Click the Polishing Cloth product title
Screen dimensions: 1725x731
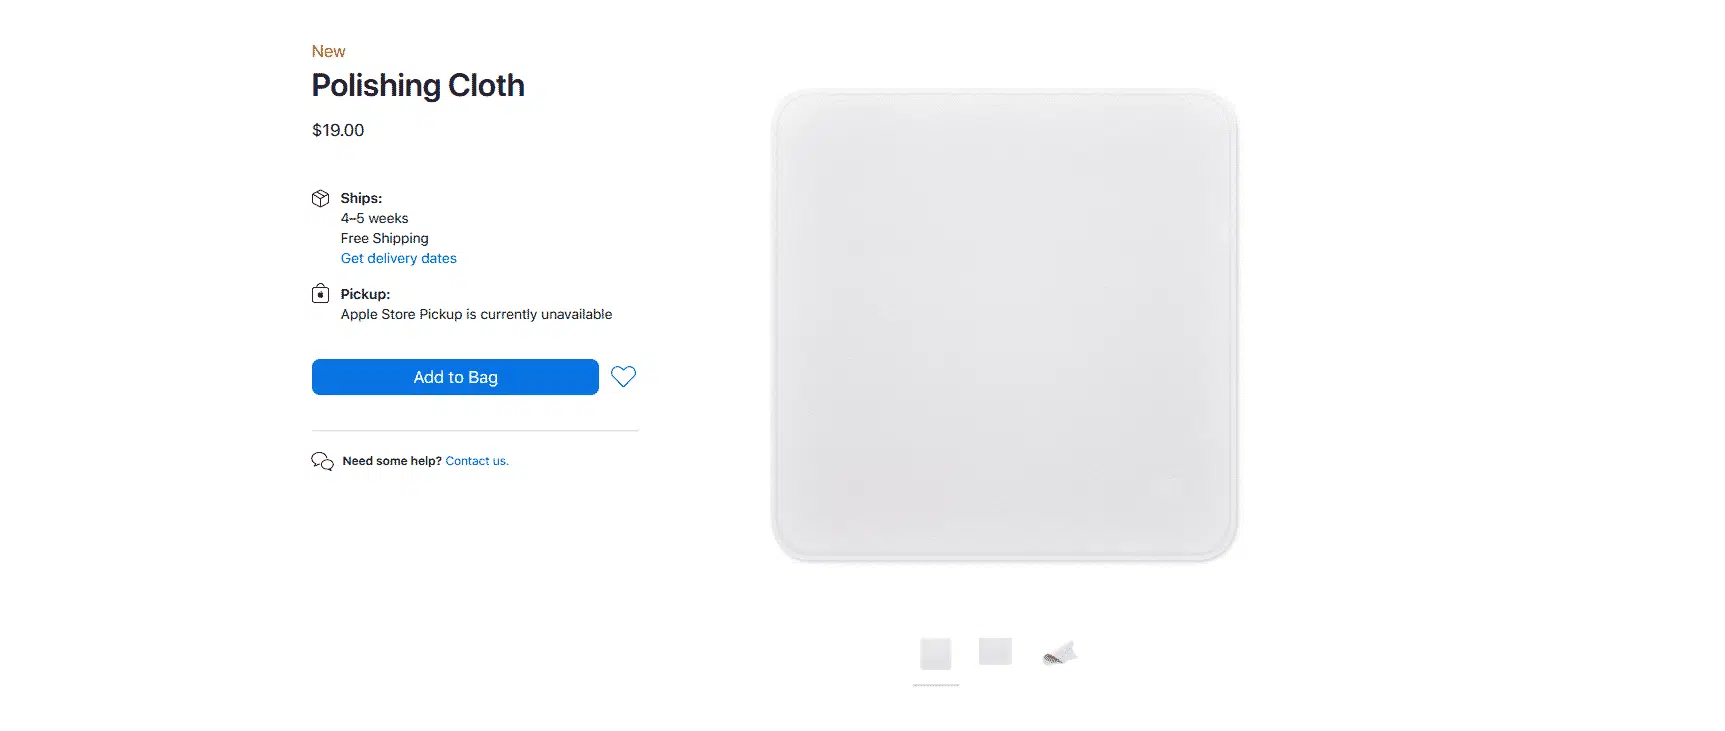tap(418, 86)
